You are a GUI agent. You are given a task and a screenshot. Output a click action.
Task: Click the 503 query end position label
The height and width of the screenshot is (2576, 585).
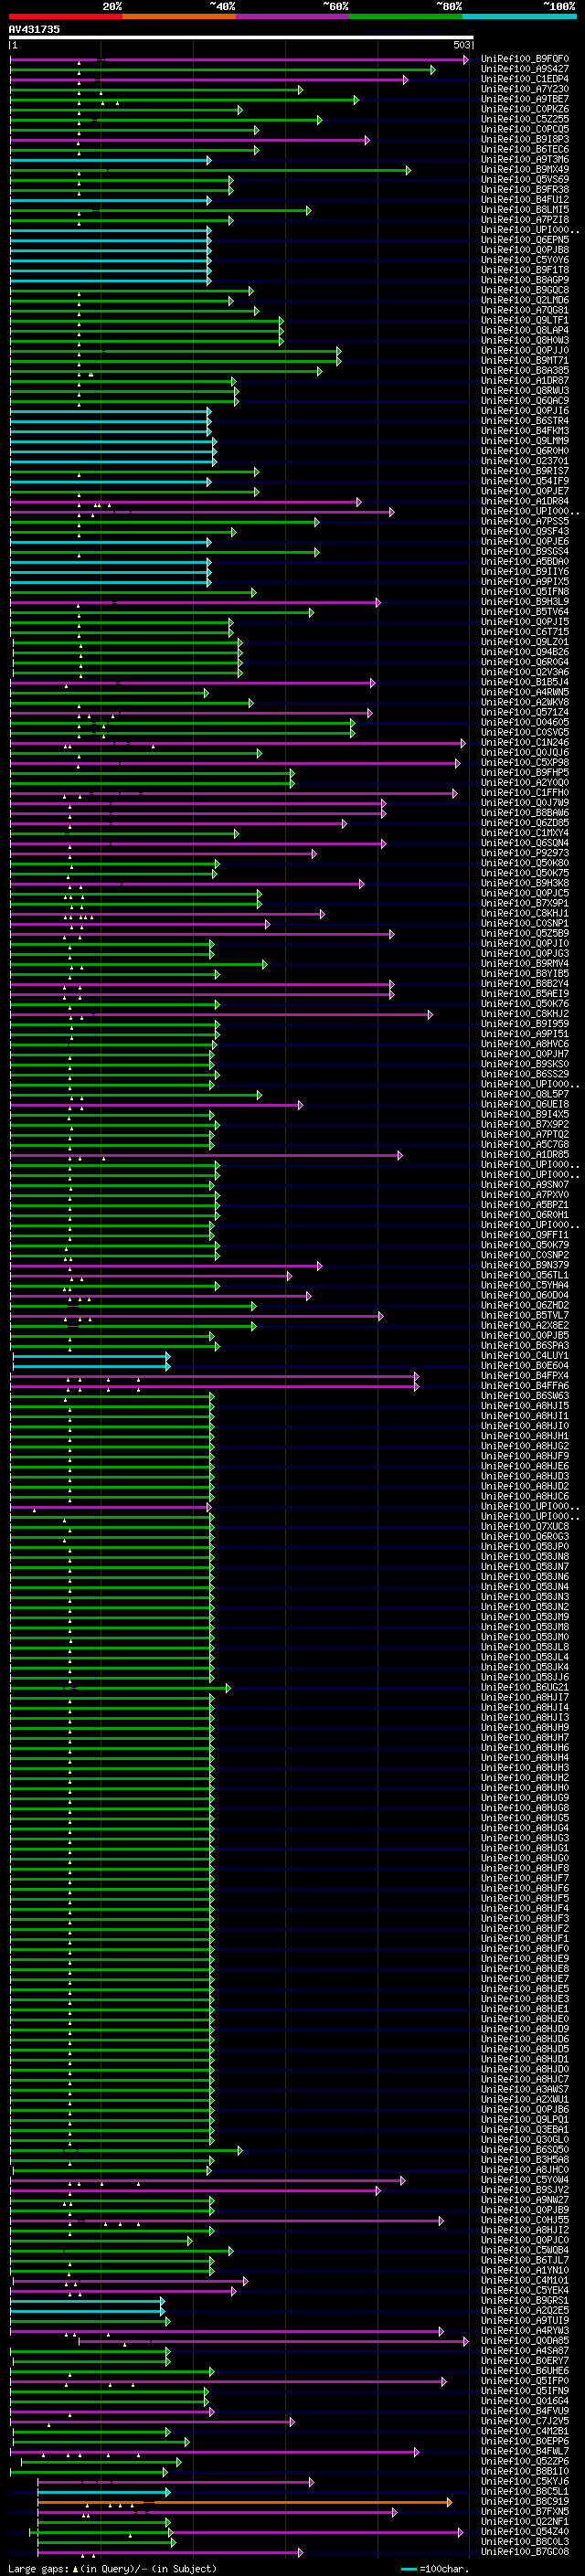click(x=461, y=45)
